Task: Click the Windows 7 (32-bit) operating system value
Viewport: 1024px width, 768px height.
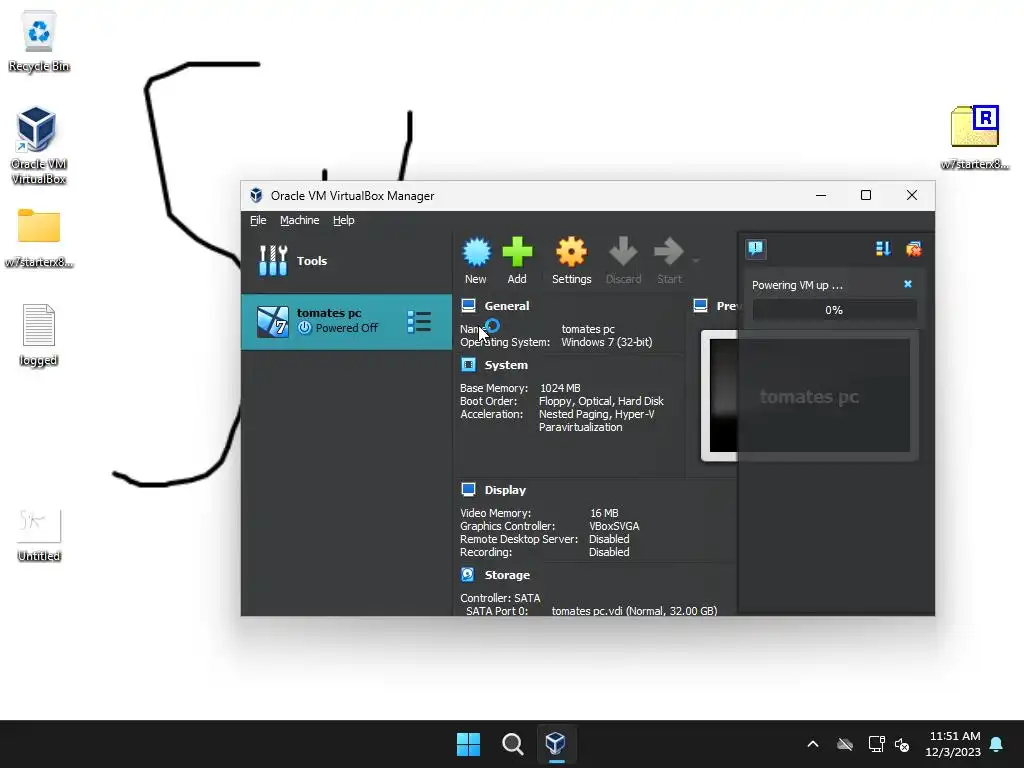Action: click(x=607, y=342)
